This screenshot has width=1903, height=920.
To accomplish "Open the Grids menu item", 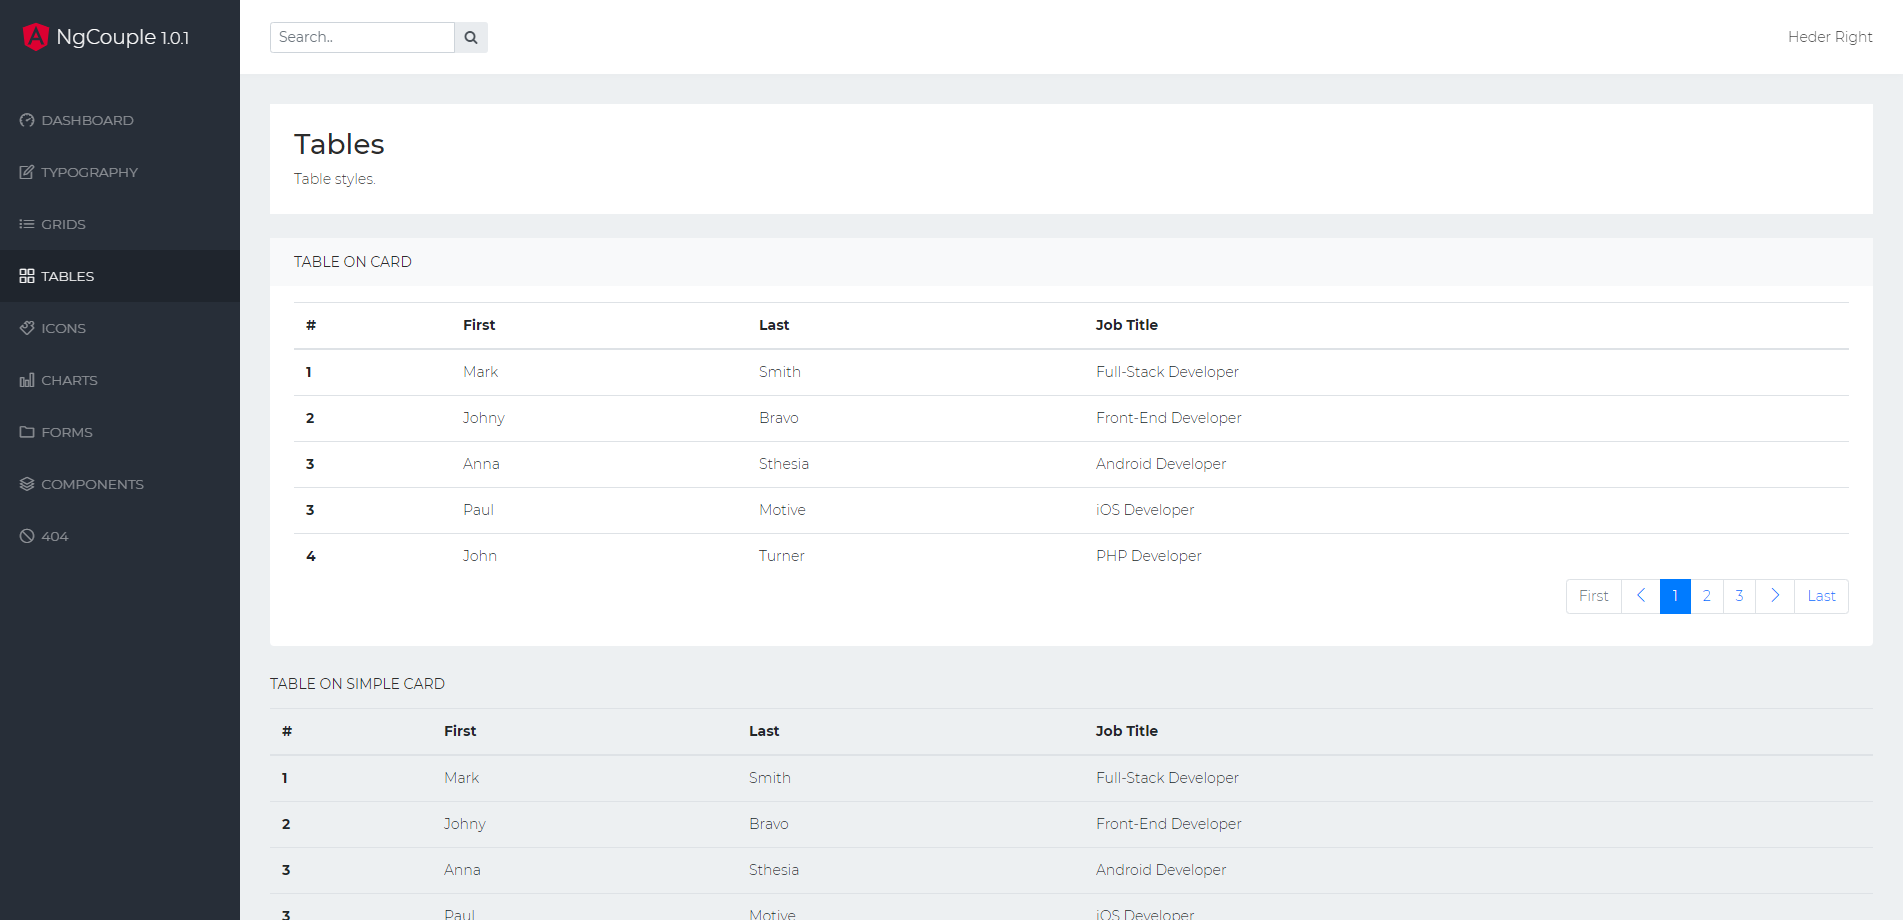I will click(x=120, y=224).
